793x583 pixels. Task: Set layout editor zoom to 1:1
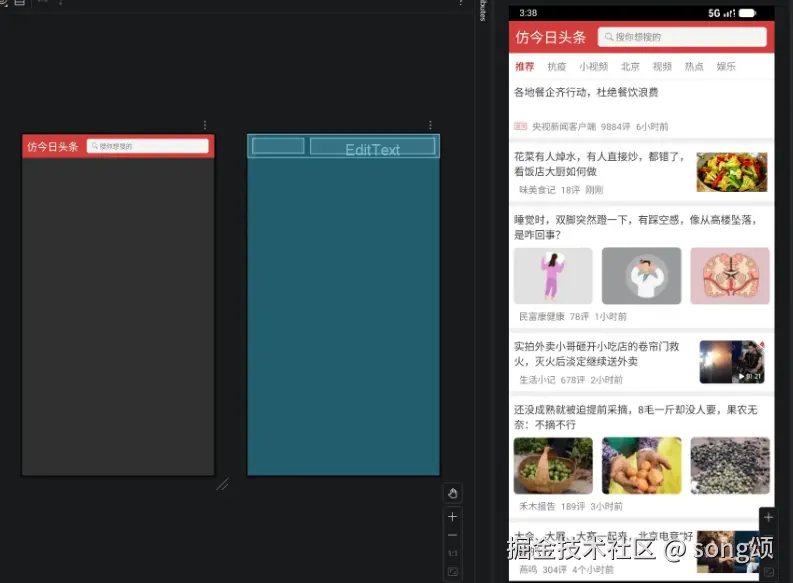453,553
